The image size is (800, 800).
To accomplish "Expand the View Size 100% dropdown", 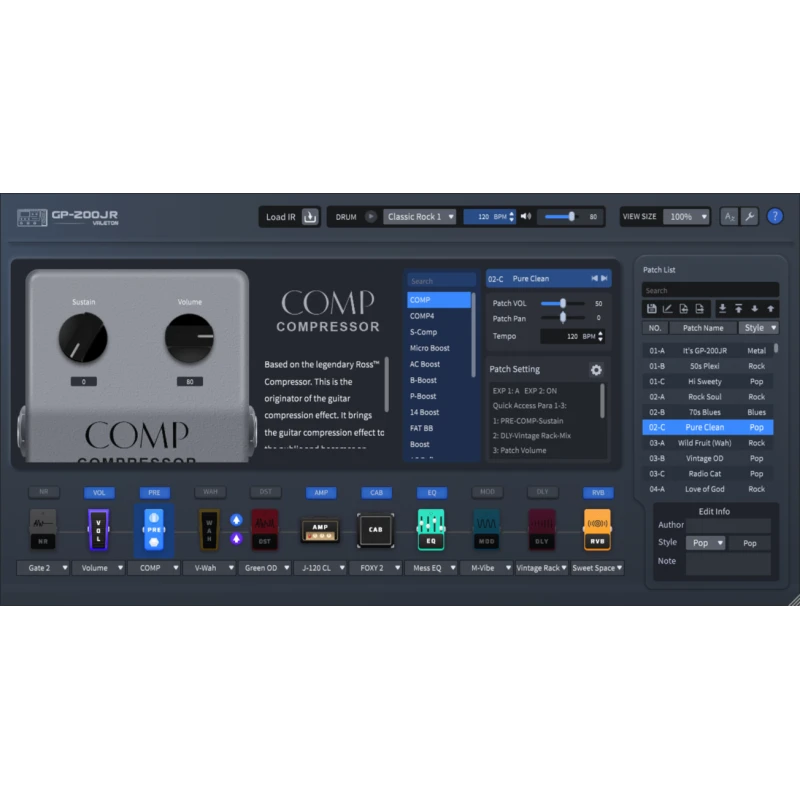I will pos(688,217).
